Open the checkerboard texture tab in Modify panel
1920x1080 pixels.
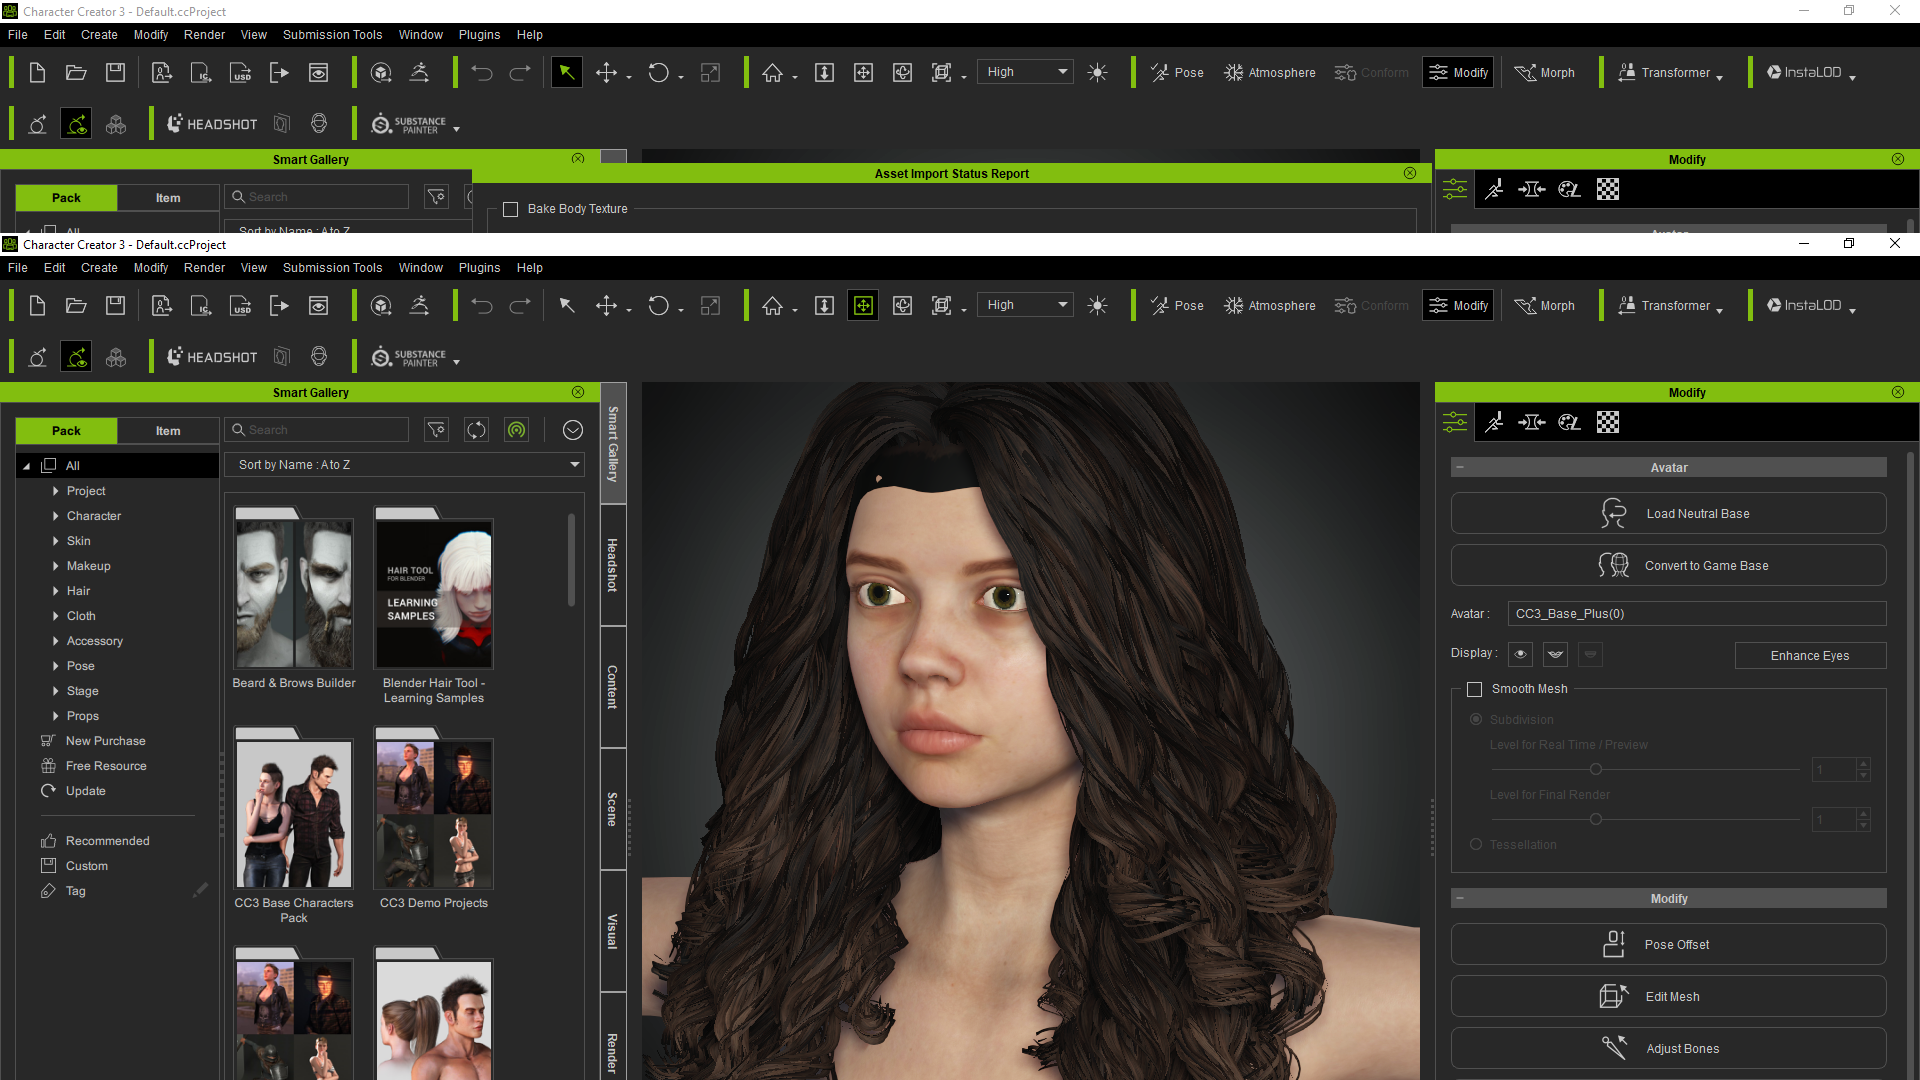[1608, 422]
